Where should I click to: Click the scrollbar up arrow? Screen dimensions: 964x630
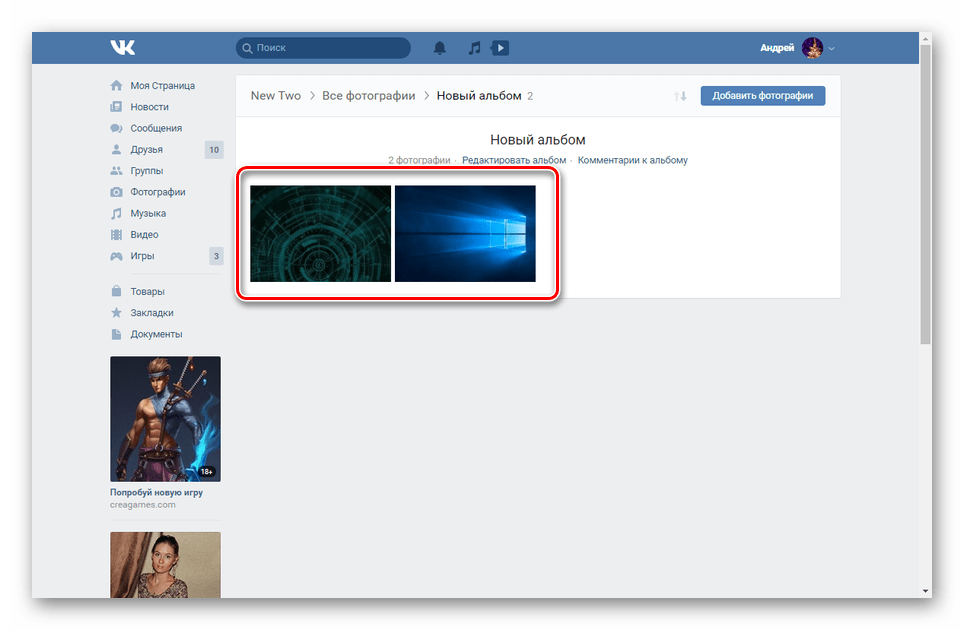pyautogui.click(x=925, y=39)
